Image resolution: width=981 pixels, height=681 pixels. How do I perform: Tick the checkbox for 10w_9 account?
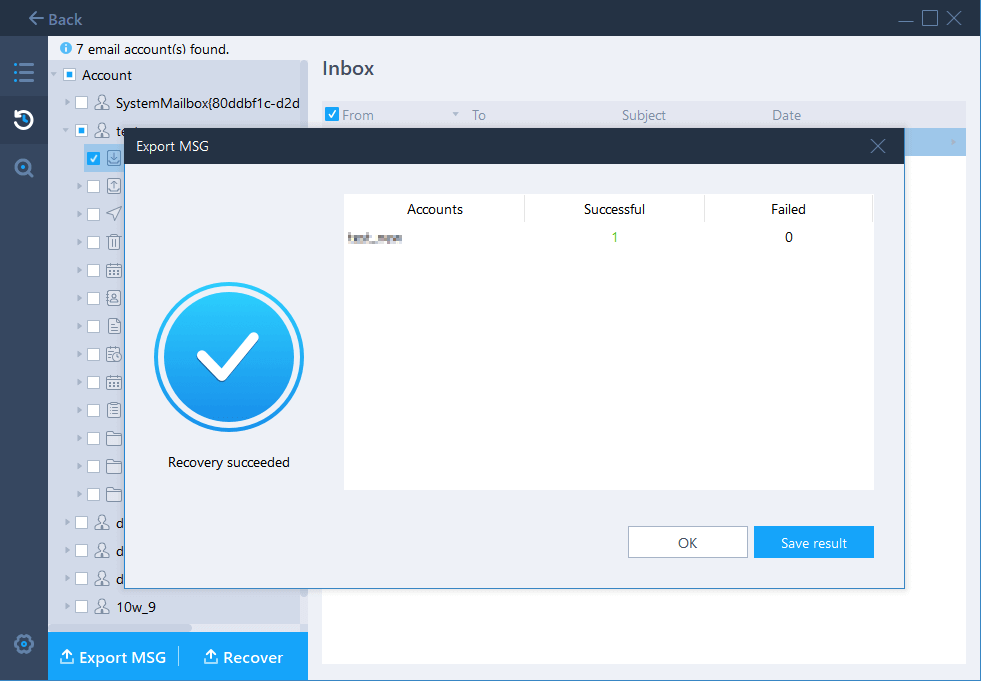82,607
